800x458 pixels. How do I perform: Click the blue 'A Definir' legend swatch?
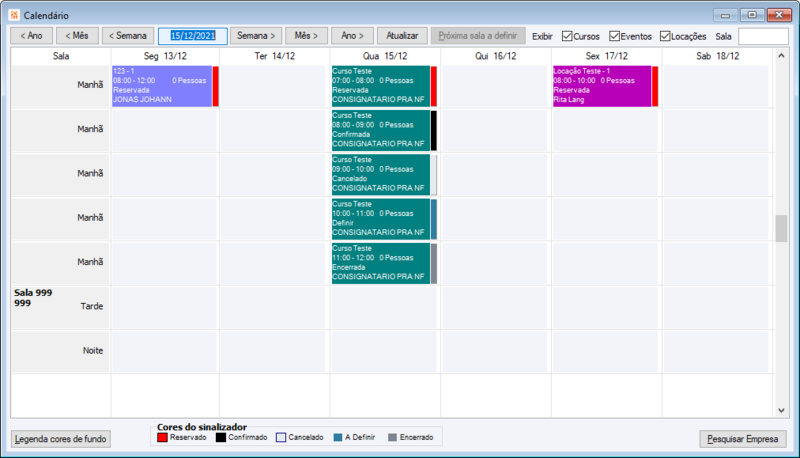[338, 438]
